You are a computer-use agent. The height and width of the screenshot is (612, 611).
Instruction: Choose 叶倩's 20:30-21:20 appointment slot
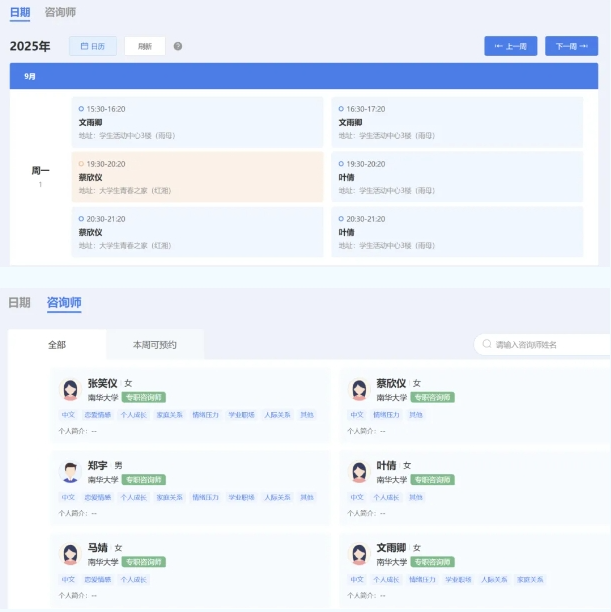[x=457, y=232]
